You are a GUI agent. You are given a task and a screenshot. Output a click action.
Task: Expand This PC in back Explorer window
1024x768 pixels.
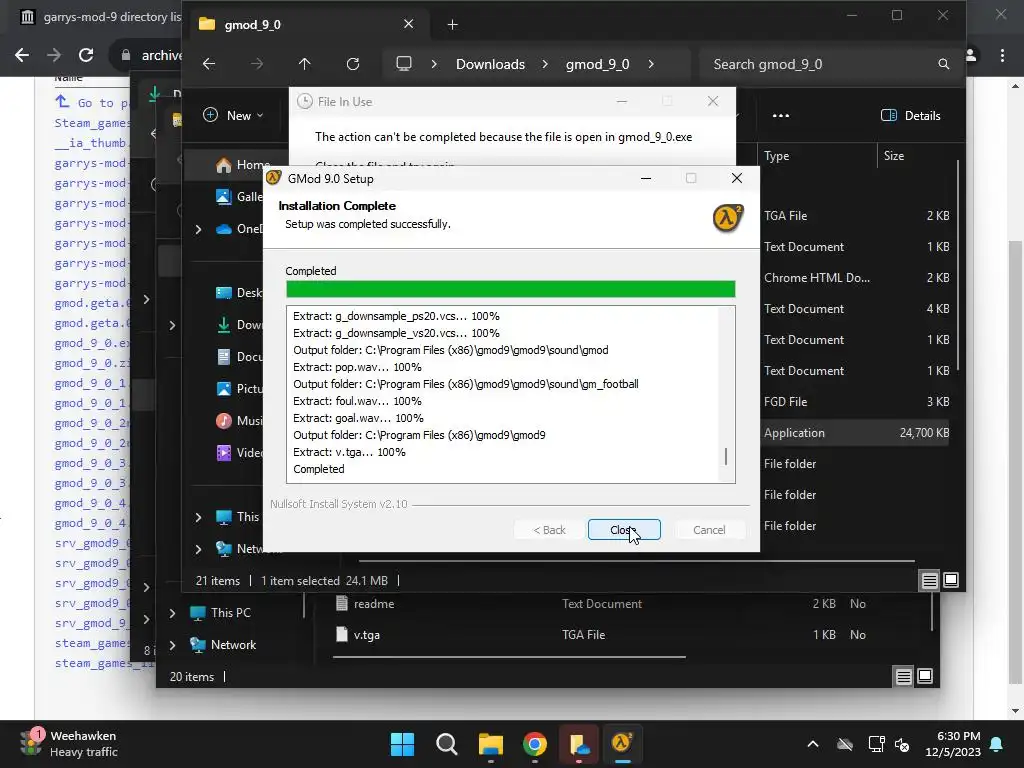click(172, 613)
